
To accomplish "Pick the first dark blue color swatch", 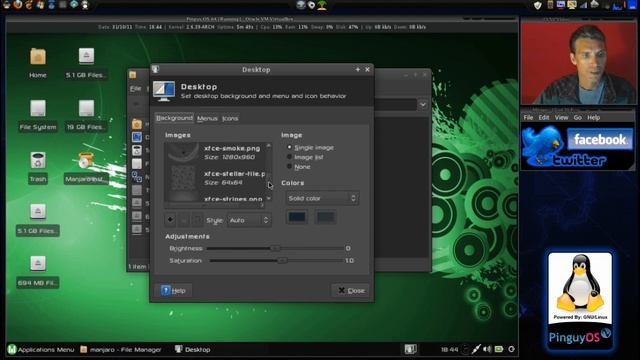I will [x=297, y=217].
